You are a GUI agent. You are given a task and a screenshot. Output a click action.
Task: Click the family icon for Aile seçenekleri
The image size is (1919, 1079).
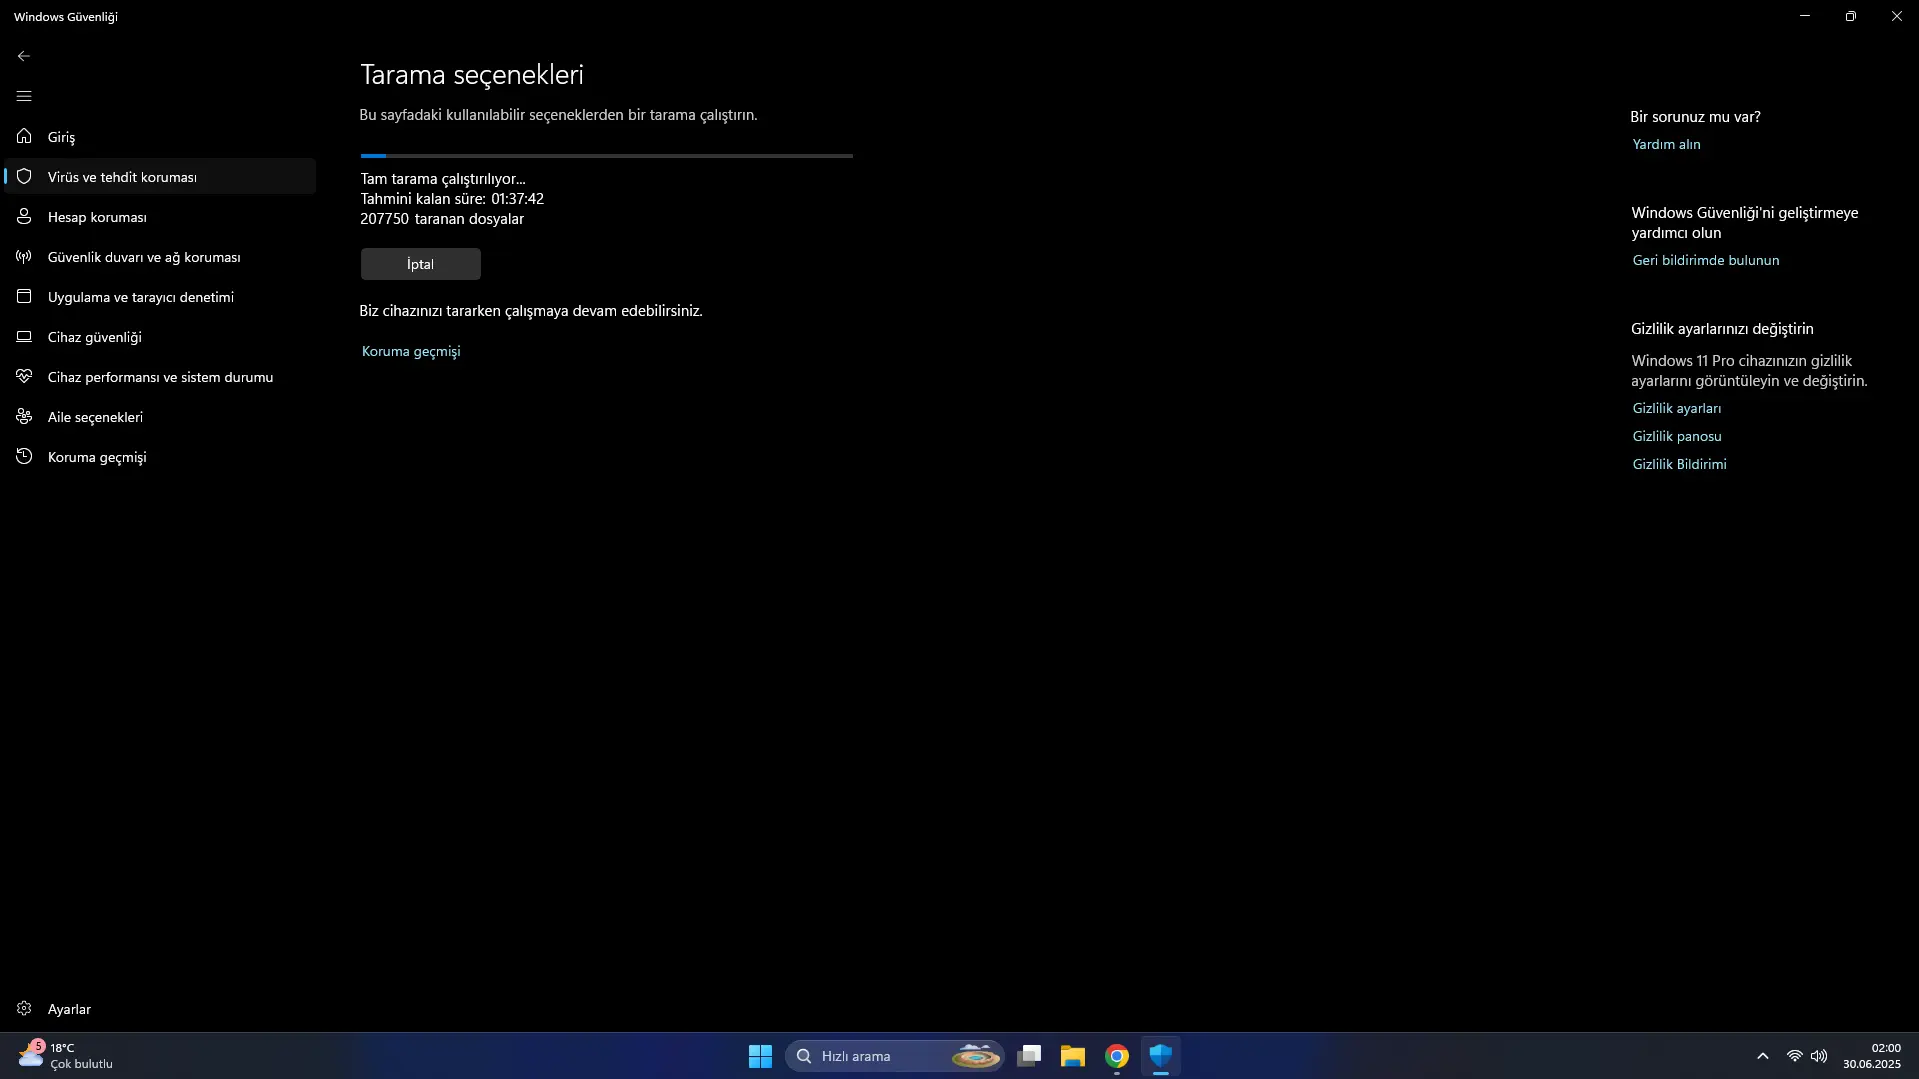pyautogui.click(x=24, y=417)
